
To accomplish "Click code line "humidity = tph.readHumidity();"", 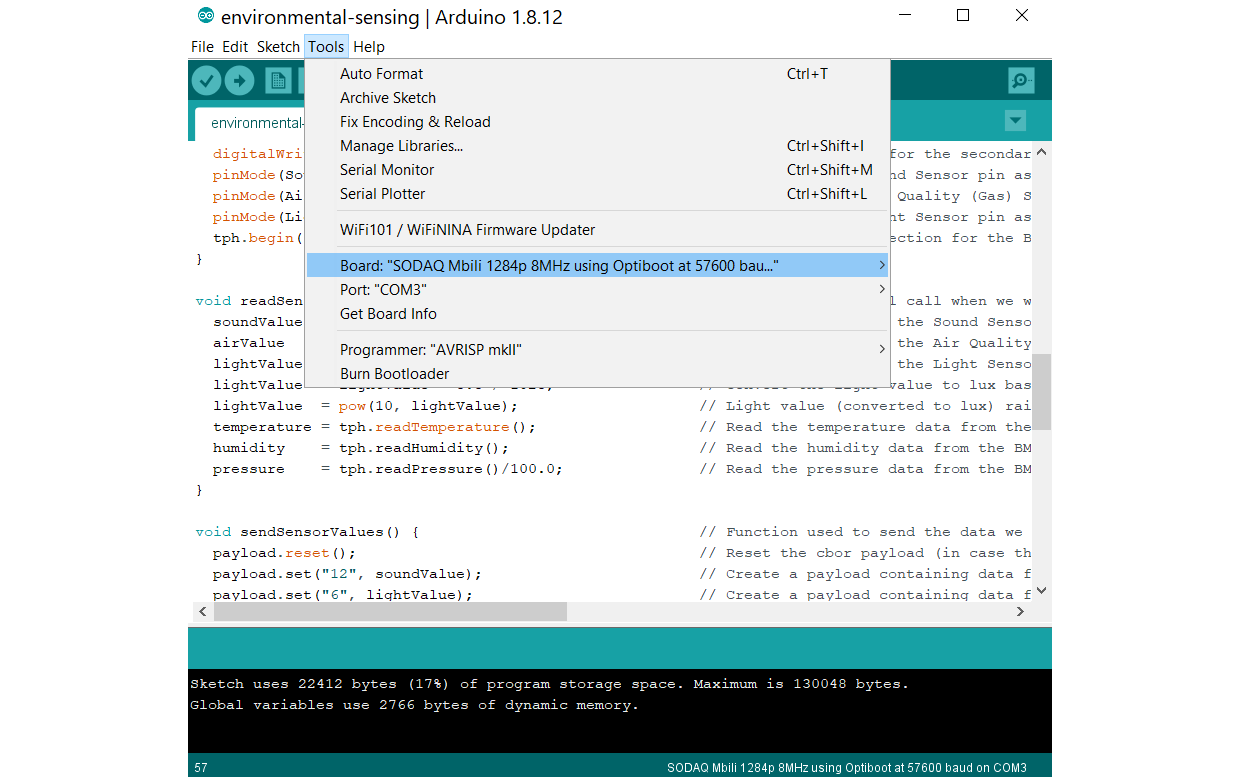I will [x=361, y=448].
